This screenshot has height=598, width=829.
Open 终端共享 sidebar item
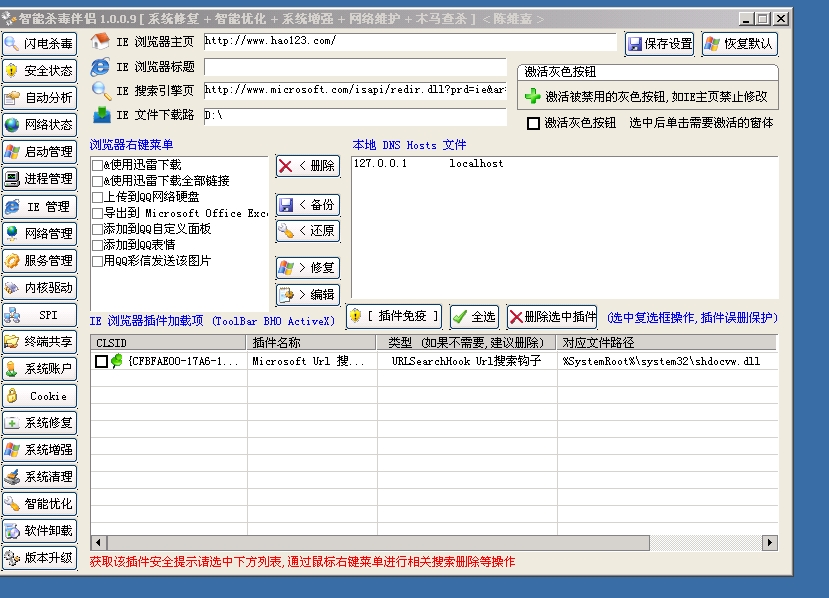pos(40,342)
